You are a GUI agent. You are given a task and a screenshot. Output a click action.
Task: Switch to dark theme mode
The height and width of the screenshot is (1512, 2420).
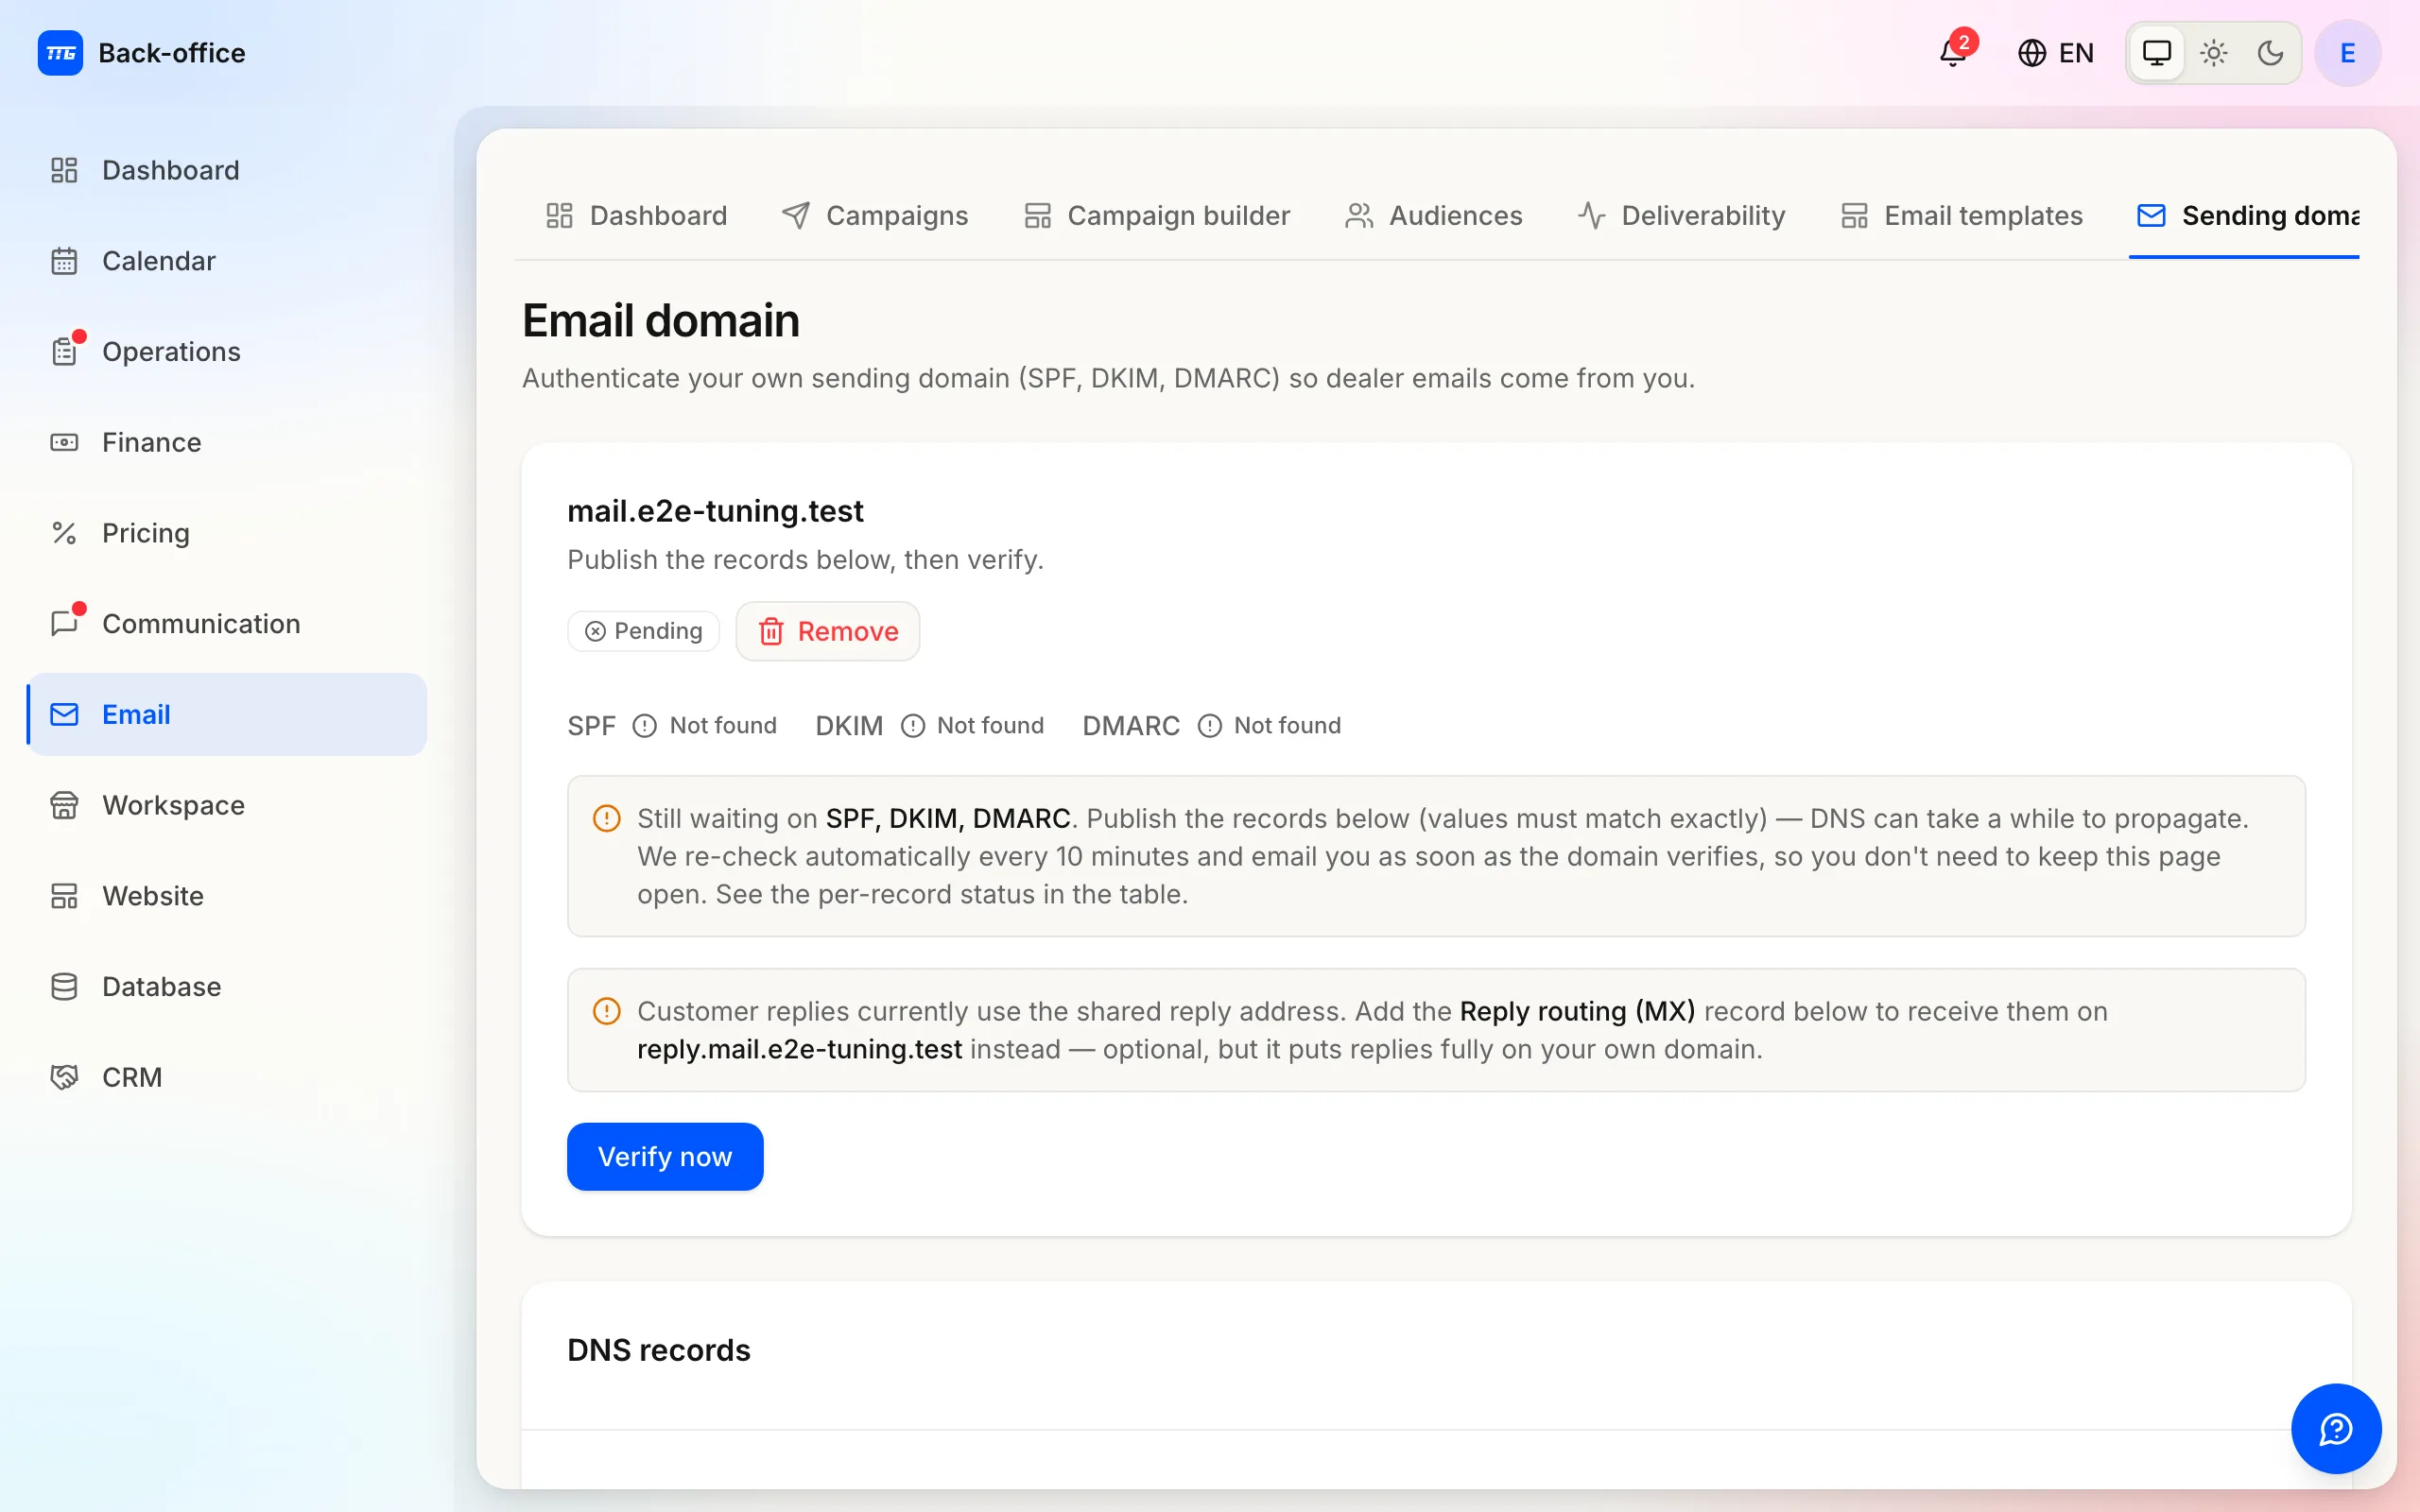[x=2271, y=53]
